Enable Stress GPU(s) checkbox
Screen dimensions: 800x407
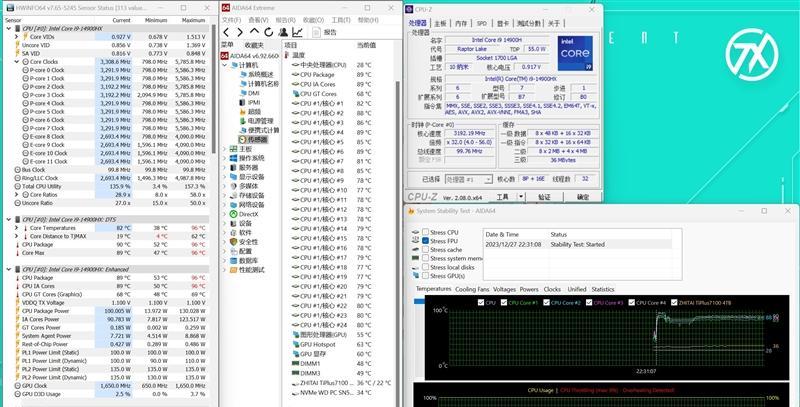tap(425, 276)
